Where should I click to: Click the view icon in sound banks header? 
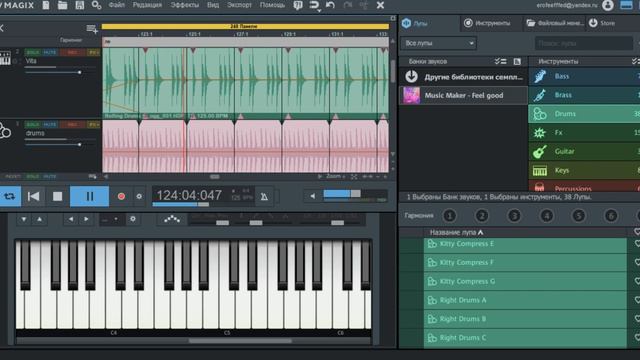[517, 61]
